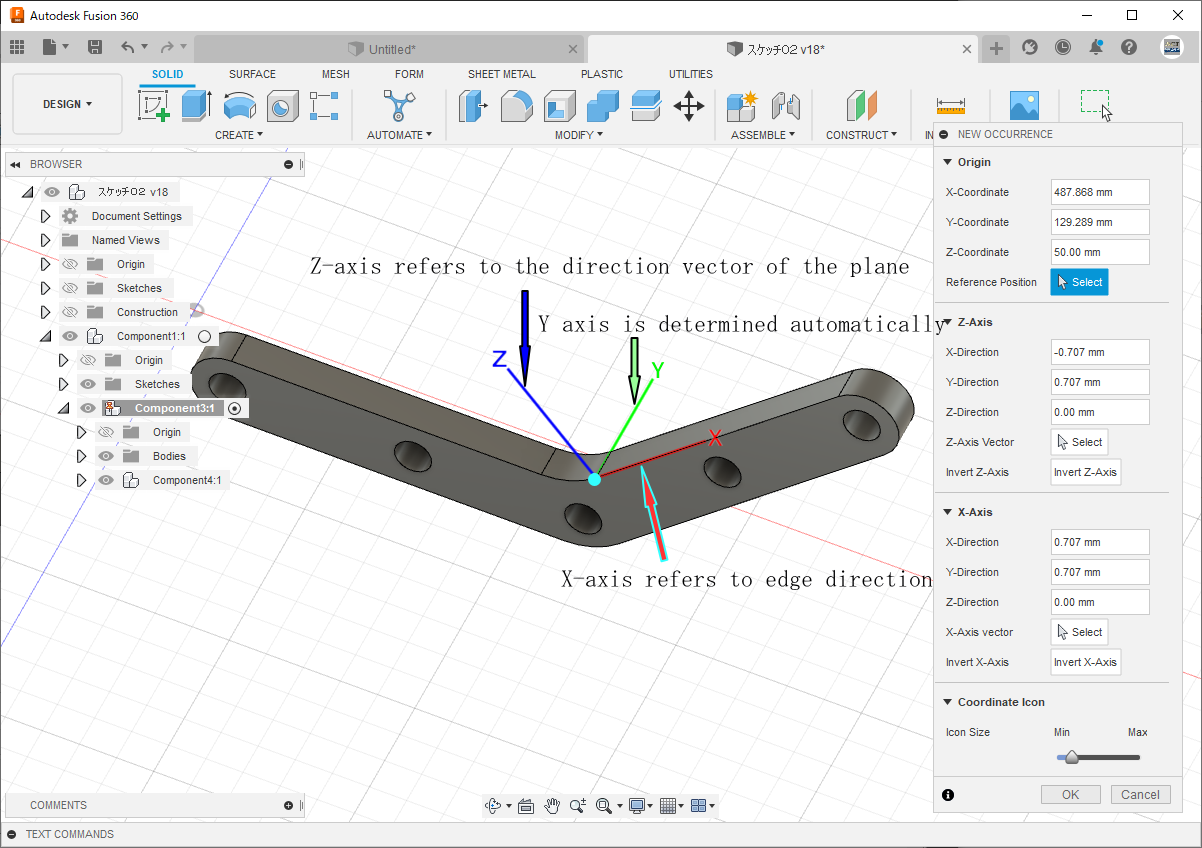Select the Revolve tool in toolbar
The image size is (1202, 848).
239,105
